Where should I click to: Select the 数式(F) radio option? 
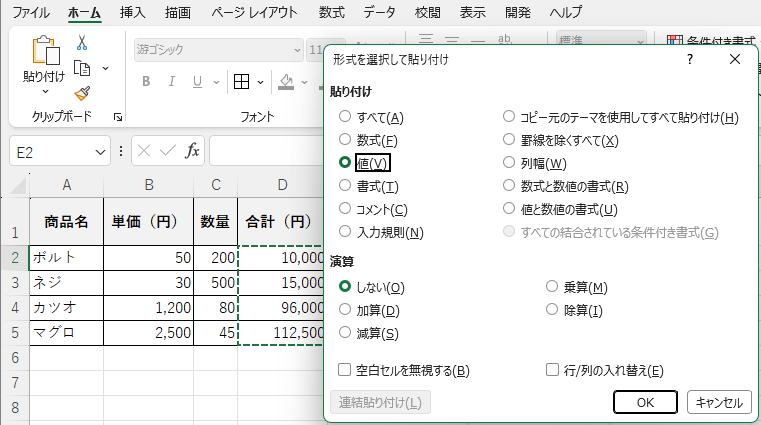[x=345, y=140]
